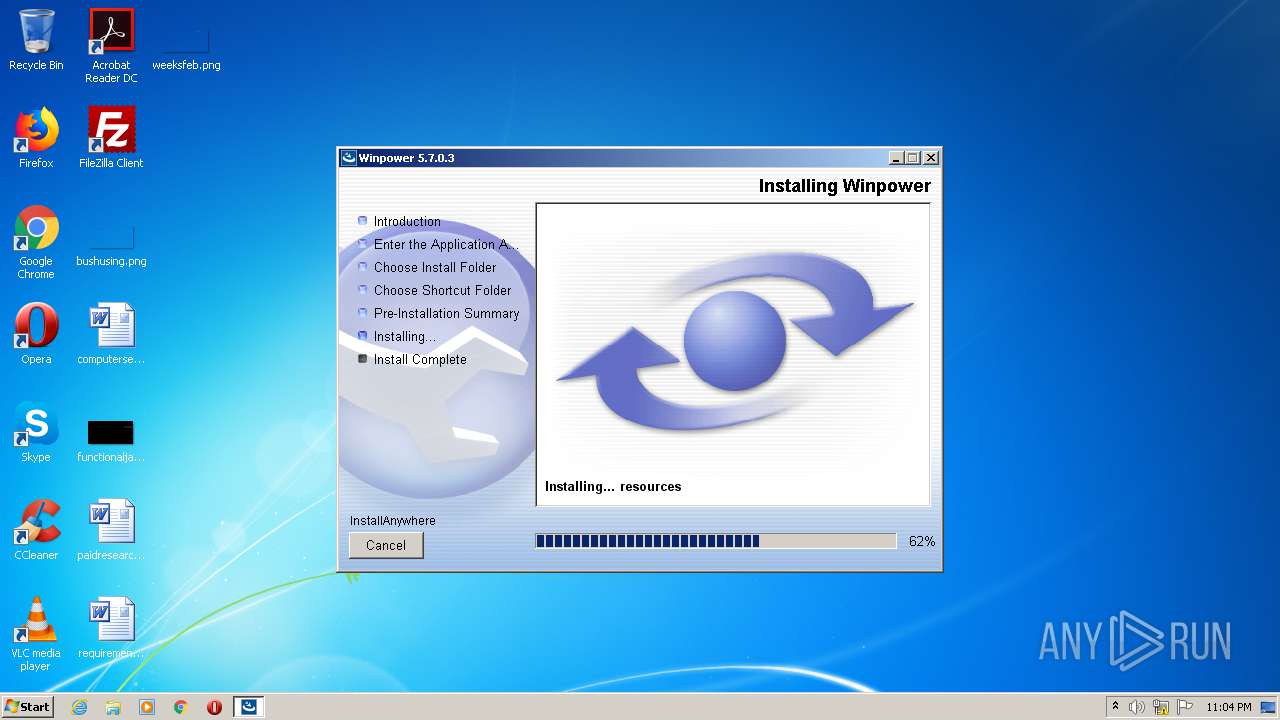Click the Installing... resources status text
The image size is (1280, 720).
pos(613,486)
